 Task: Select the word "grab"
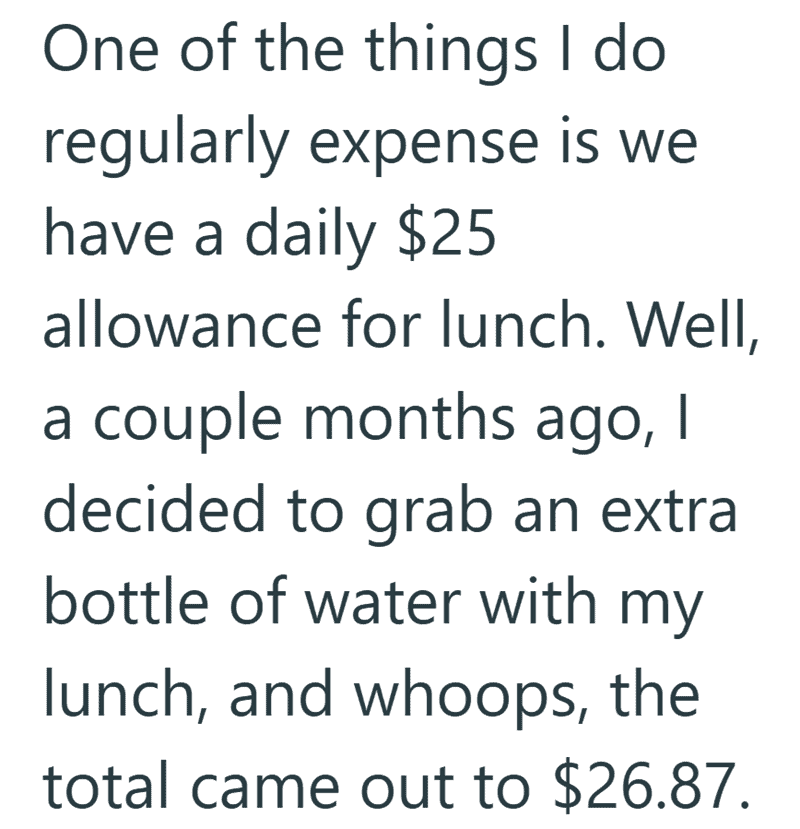[x=429, y=513]
